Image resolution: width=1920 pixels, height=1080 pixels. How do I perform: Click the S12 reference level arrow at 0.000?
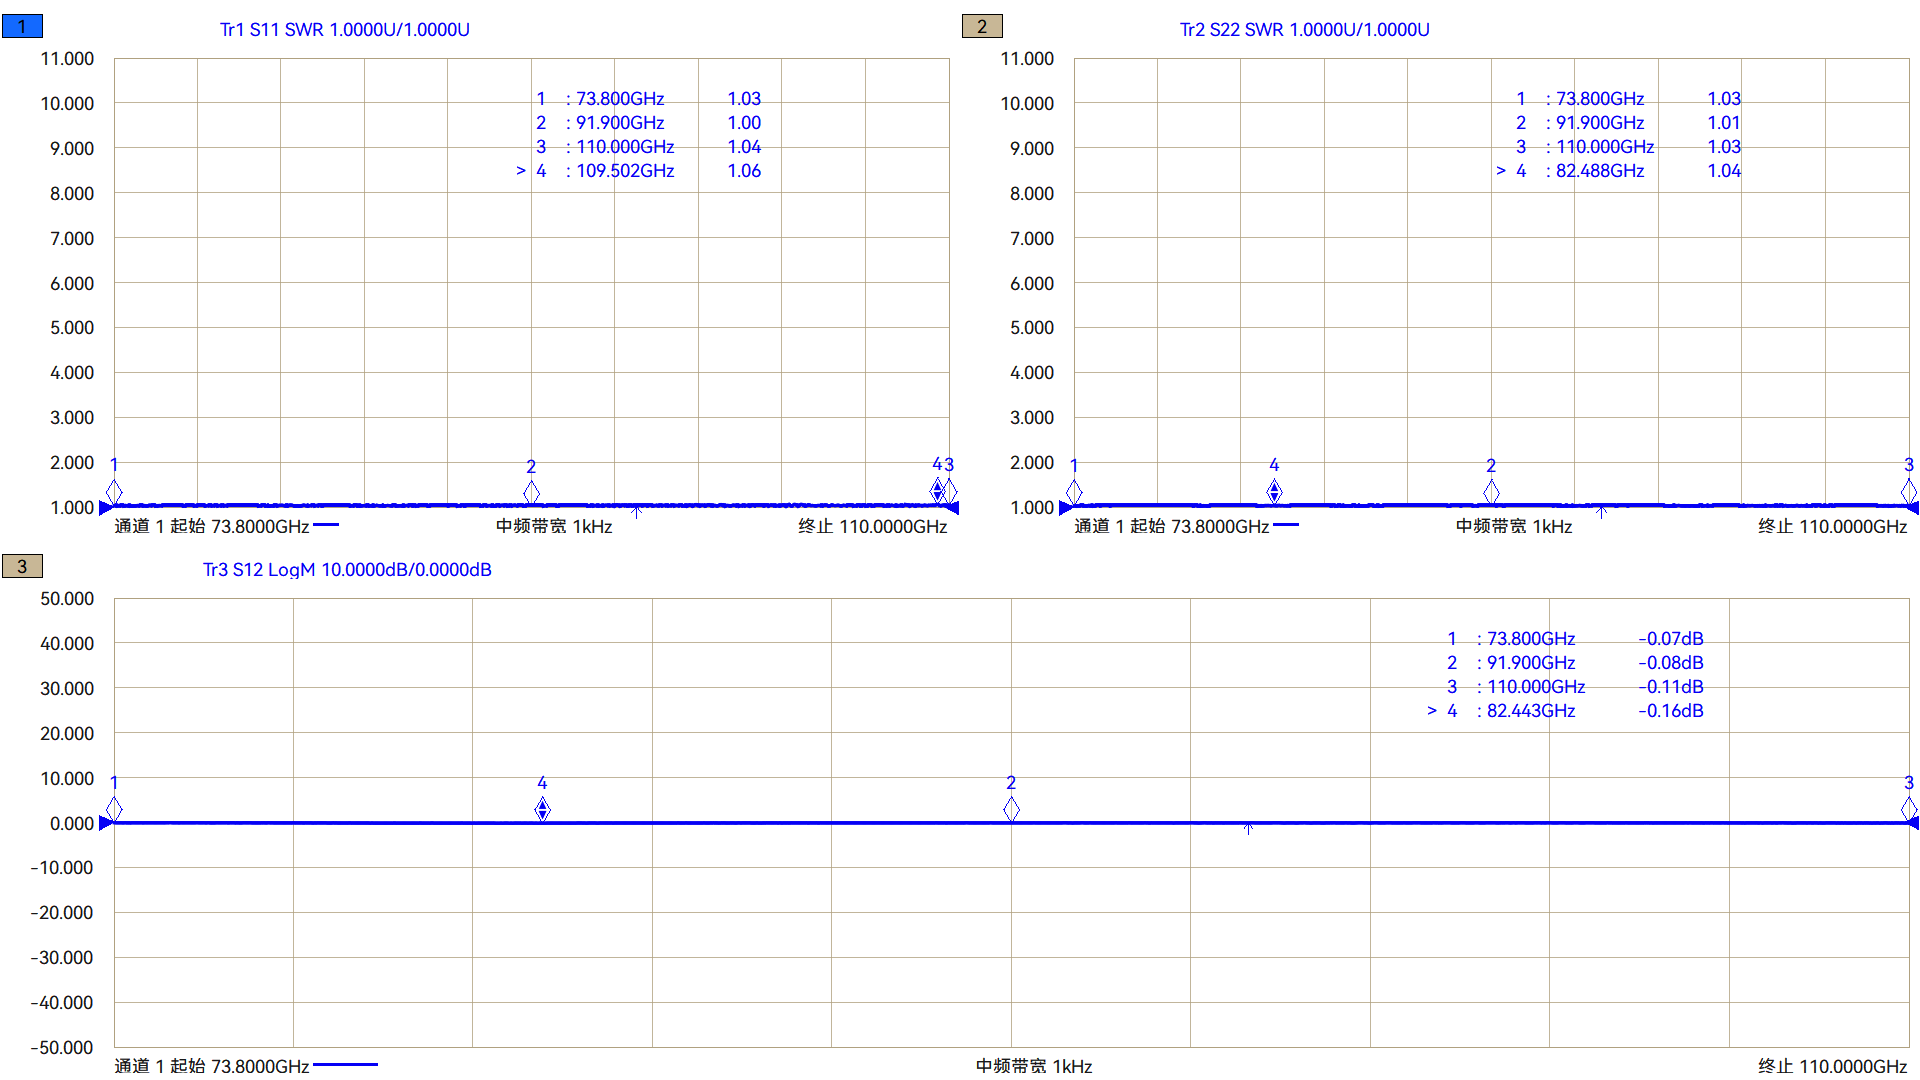[105, 823]
